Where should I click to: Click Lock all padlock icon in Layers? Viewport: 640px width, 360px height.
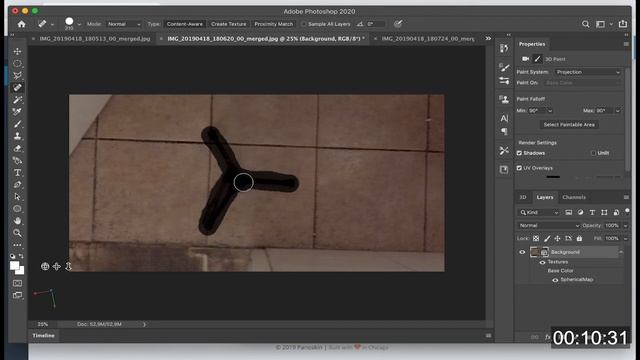pyautogui.click(x=579, y=238)
